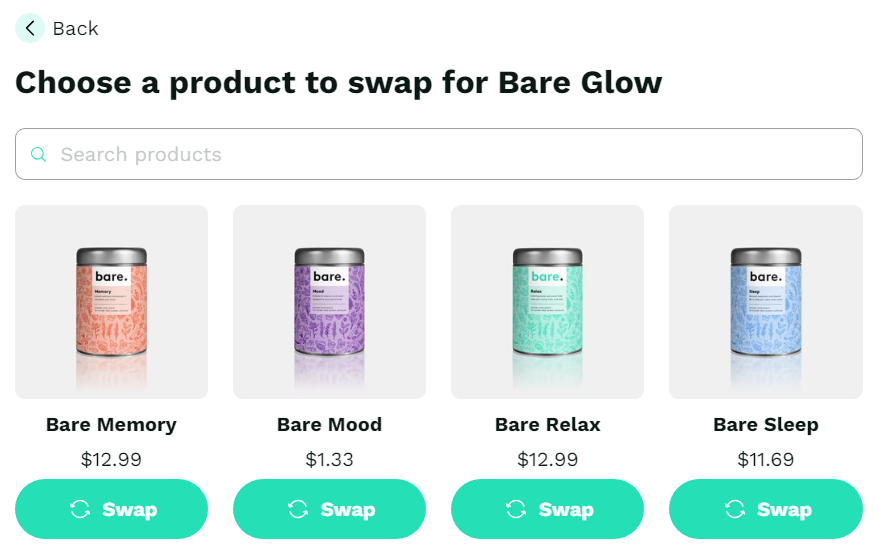Swap Bare Glow for Bare Relax
Viewport: 878px width, 551px height.
547,509
